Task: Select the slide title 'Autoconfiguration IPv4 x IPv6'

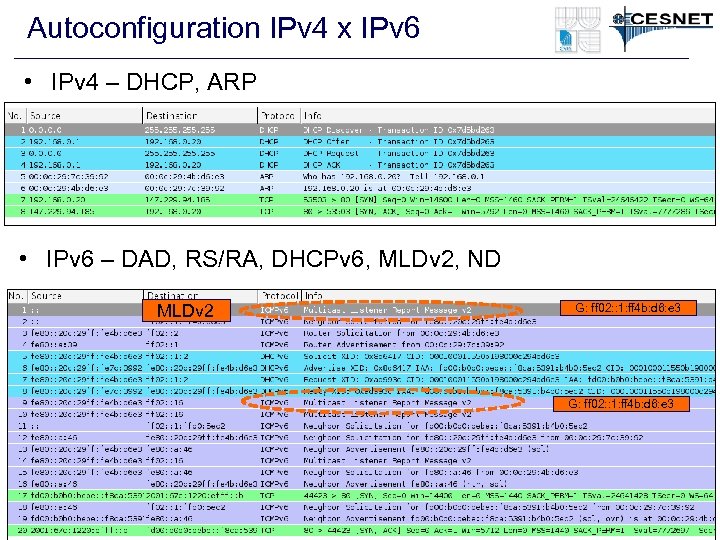Action: pyautogui.click(x=223, y=28)
